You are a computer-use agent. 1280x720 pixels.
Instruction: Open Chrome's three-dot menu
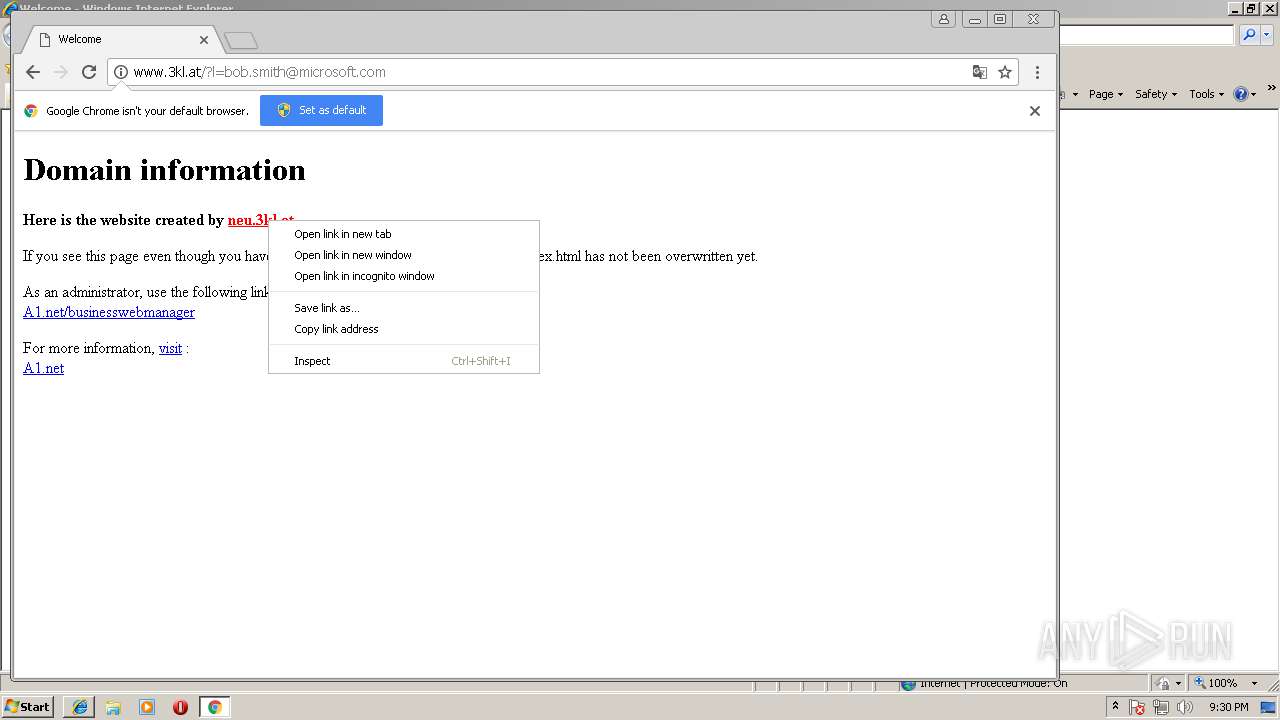pyautogui.click(x=1037, y=72)
